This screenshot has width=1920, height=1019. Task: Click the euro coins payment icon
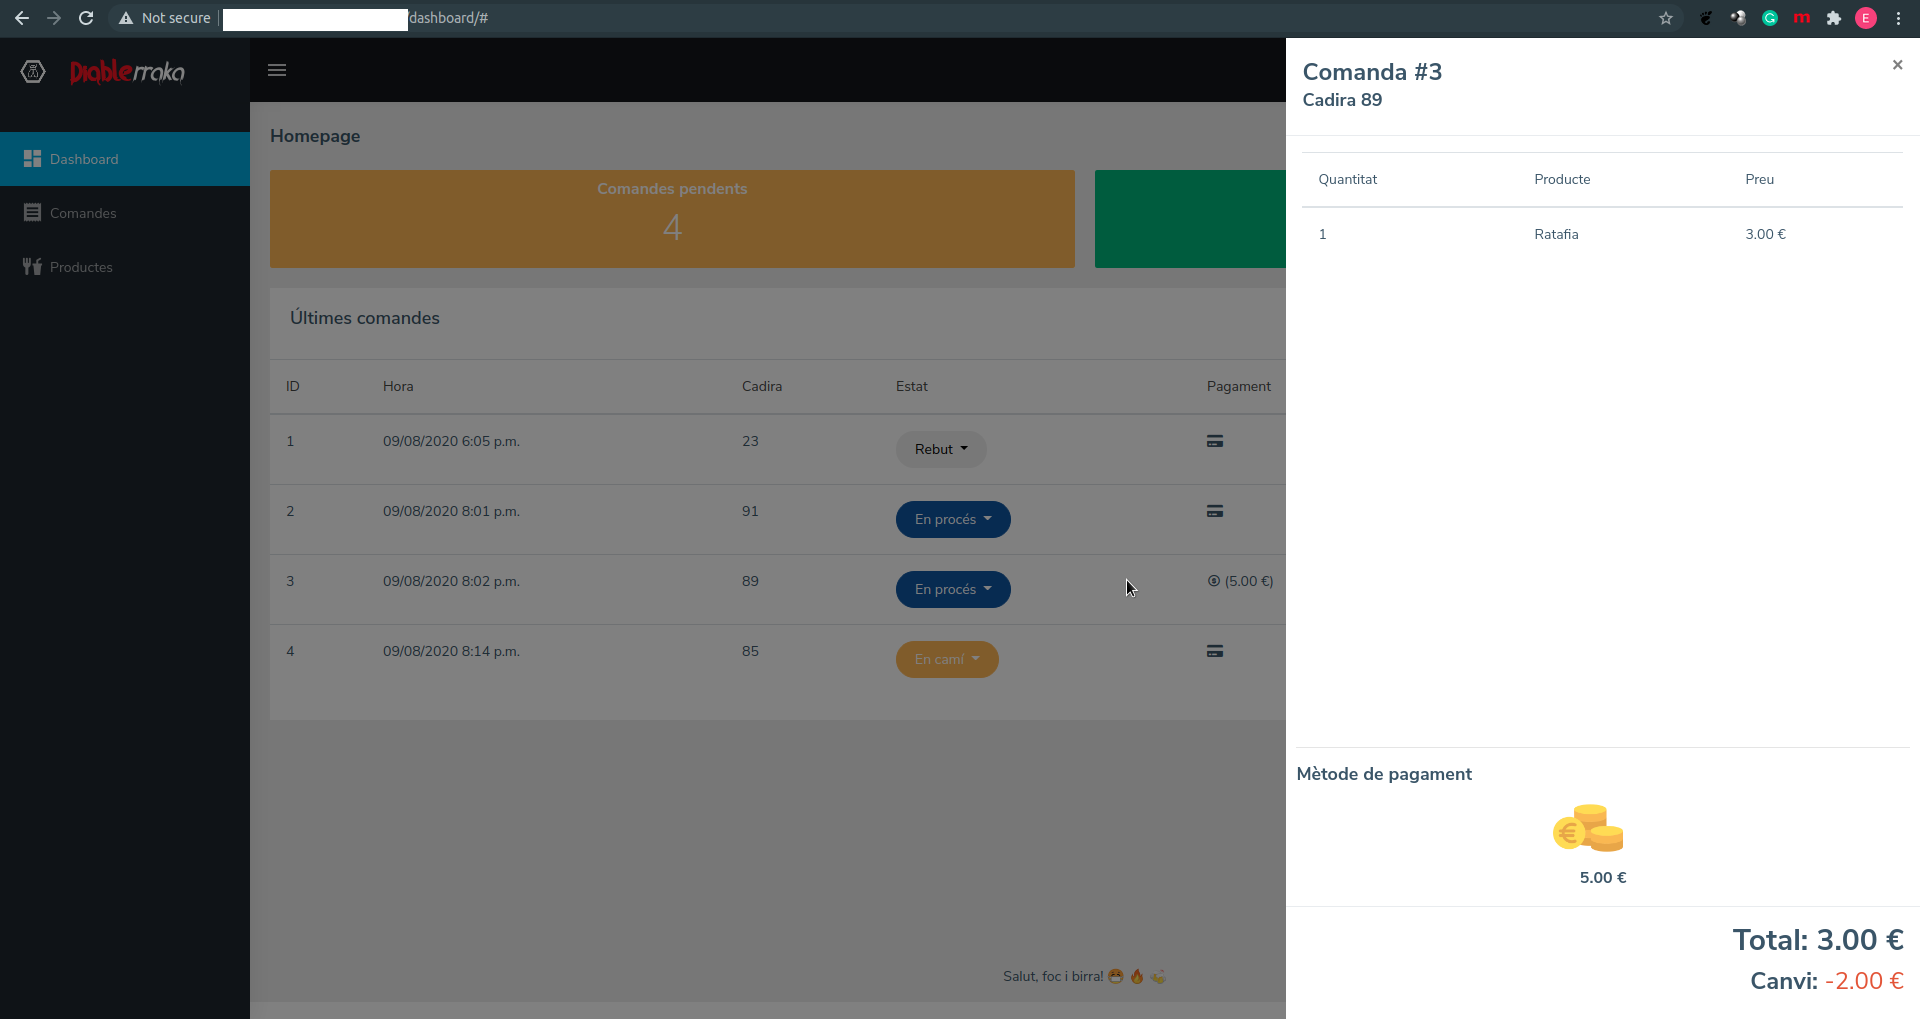coord(1588,828)
